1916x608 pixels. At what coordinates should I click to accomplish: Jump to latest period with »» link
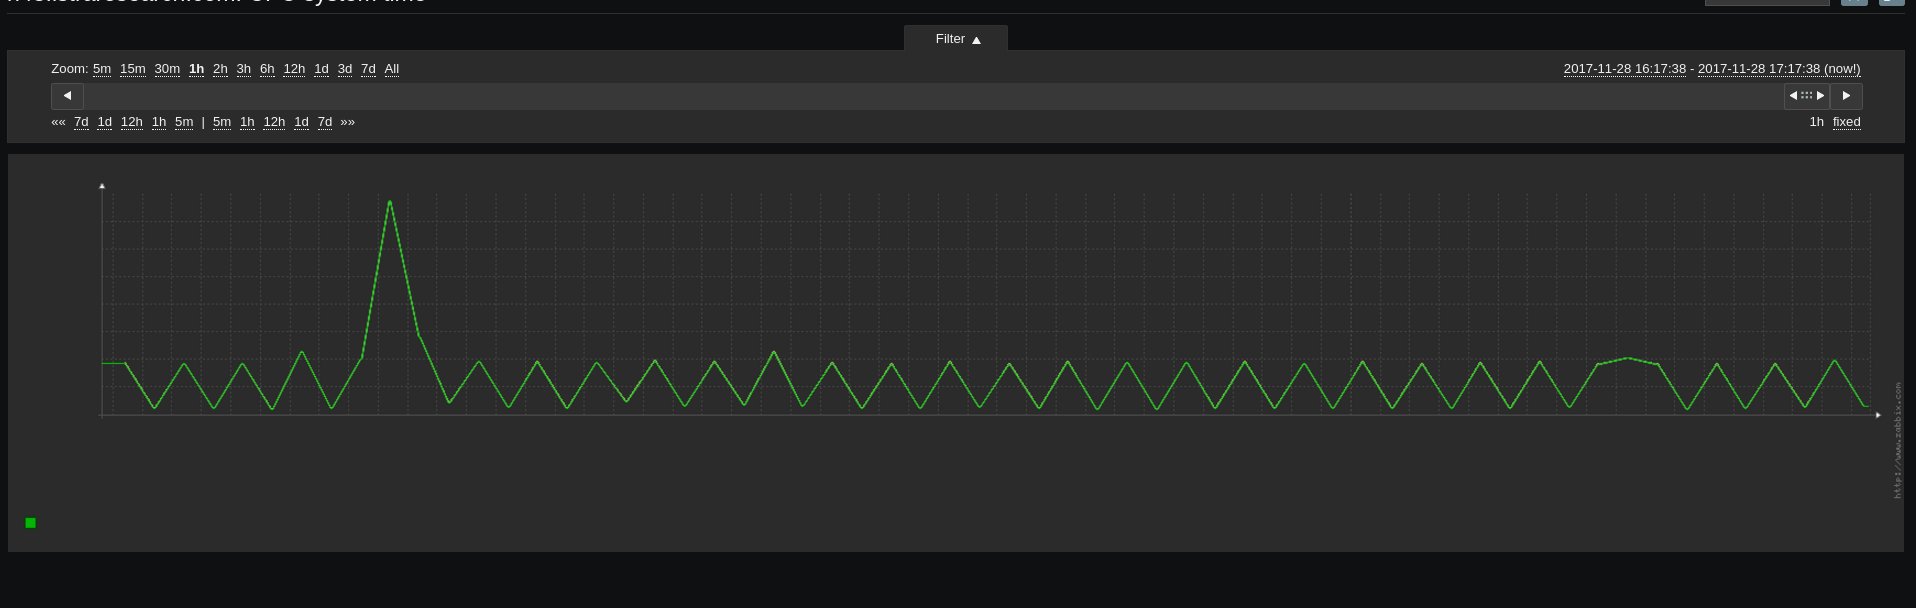[x=347, y=122]
